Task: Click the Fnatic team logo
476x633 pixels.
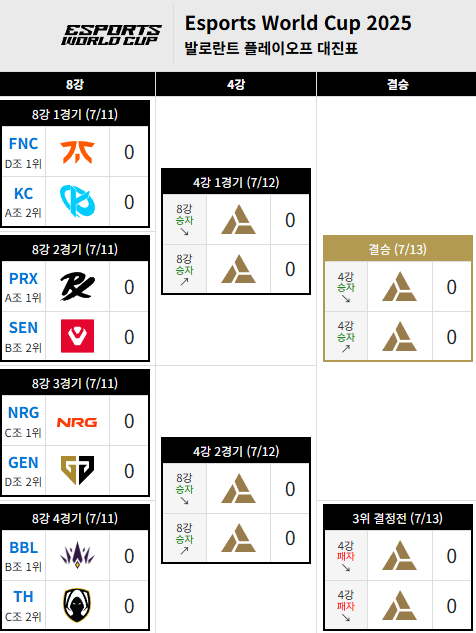Action: (77, 152)
